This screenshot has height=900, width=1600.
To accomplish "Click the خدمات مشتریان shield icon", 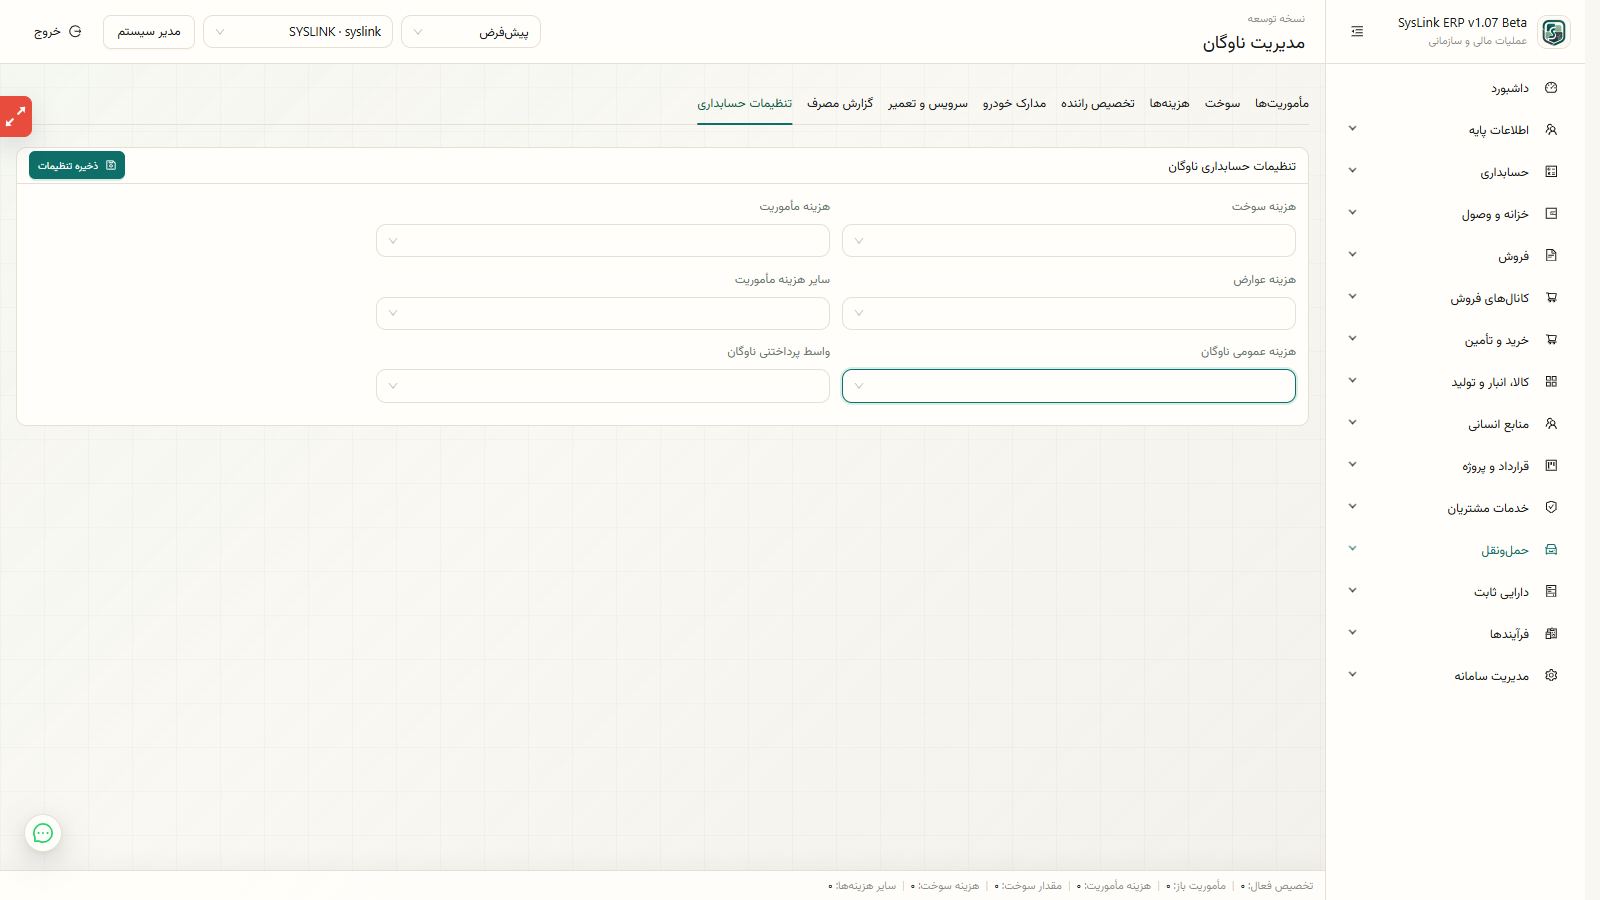I will (1551, 508).
